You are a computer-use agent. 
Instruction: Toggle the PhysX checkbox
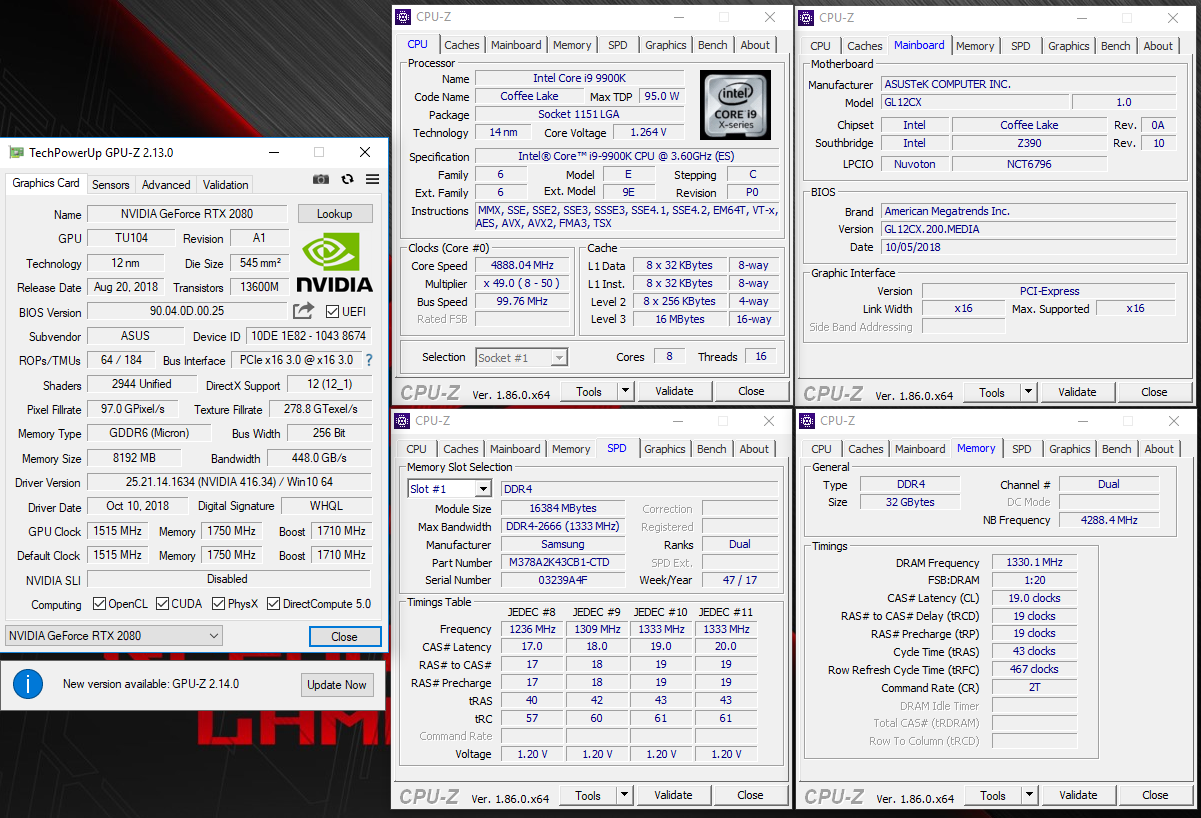tap(217, 604)
